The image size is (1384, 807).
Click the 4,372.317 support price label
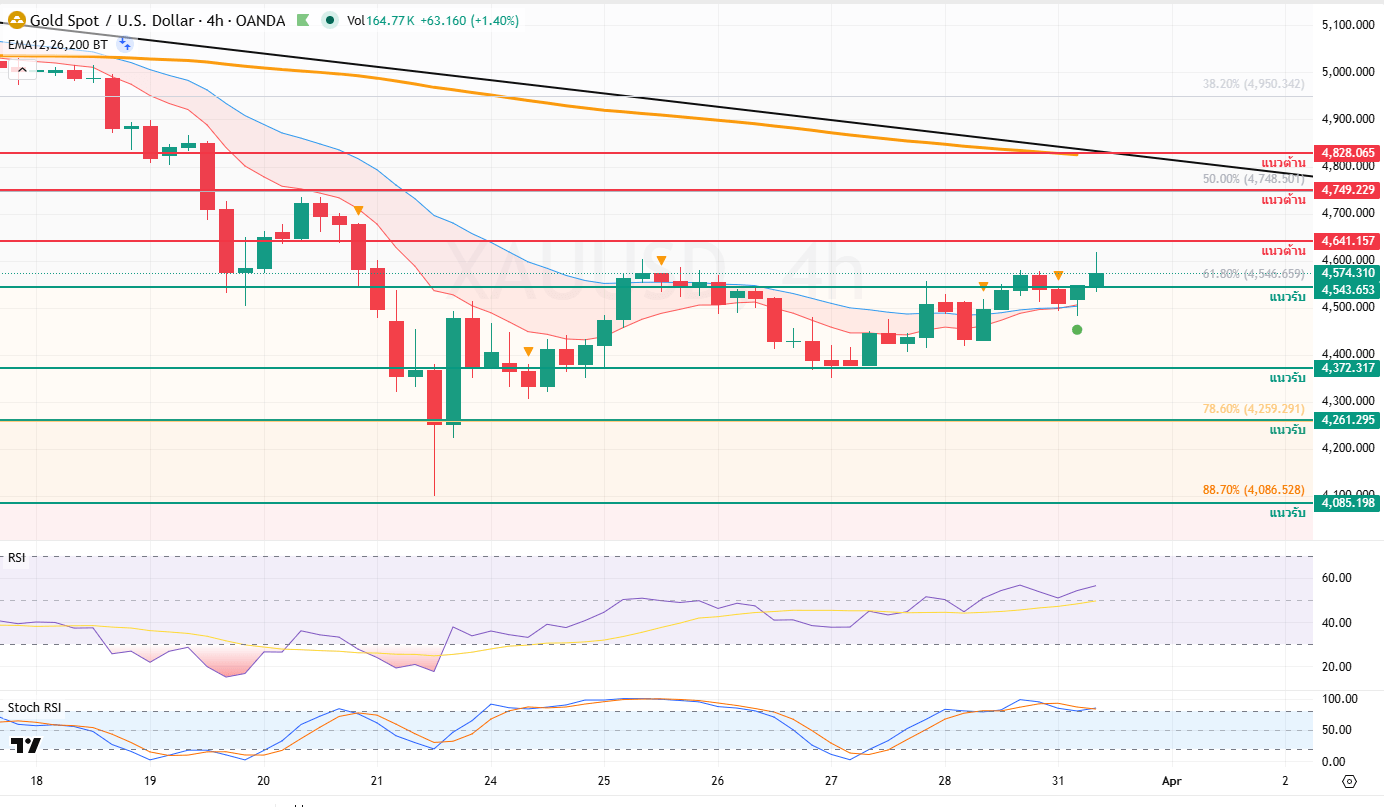(x=1348, y=368)
